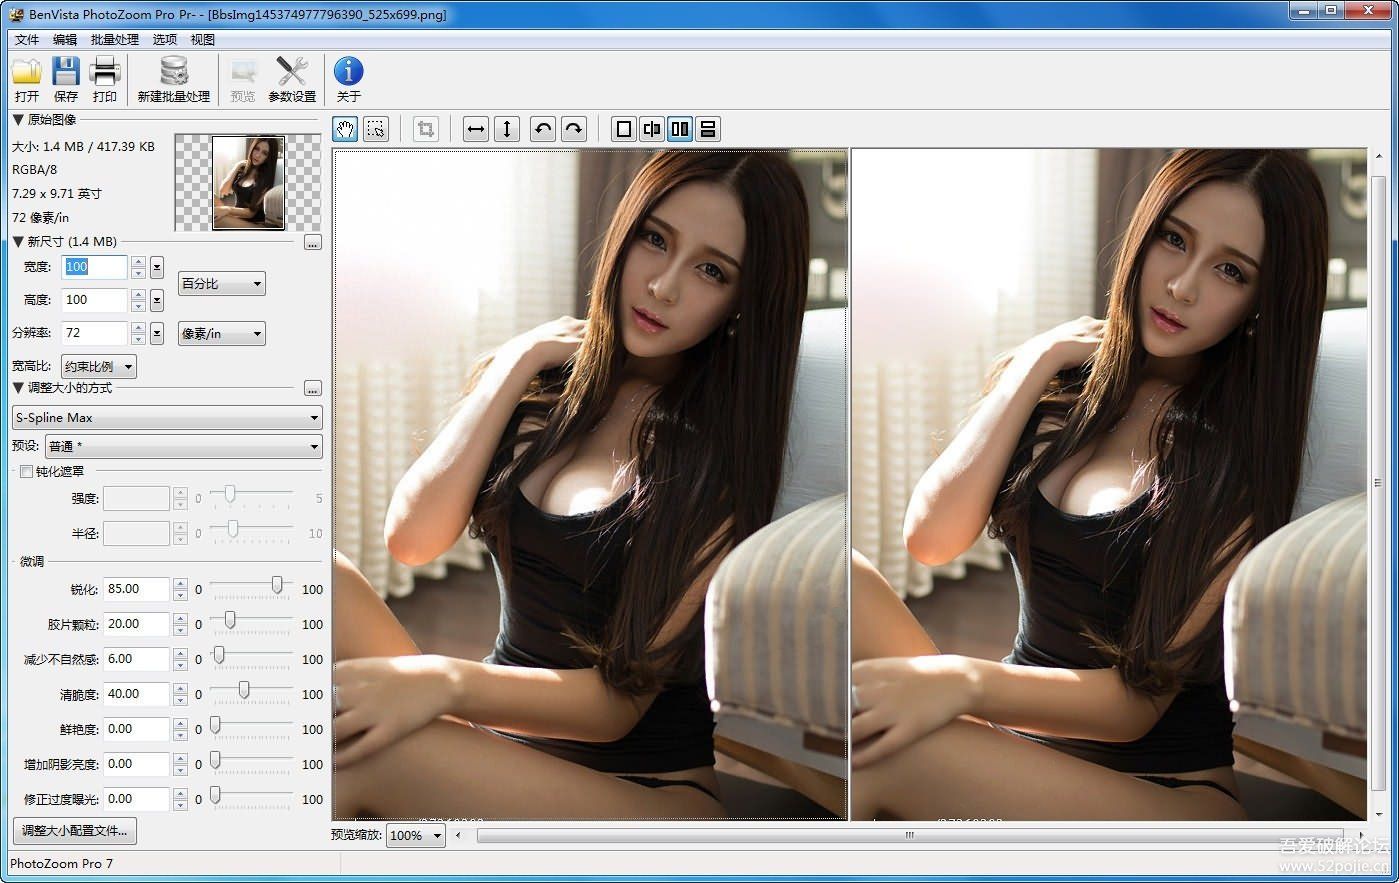Open the 预览缩放 100% zoom dropdown

416,836
